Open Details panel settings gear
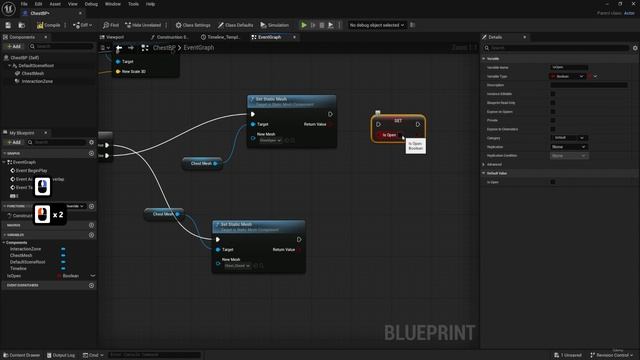The height and width of the screenshot is (360, 640). point(635,48)
